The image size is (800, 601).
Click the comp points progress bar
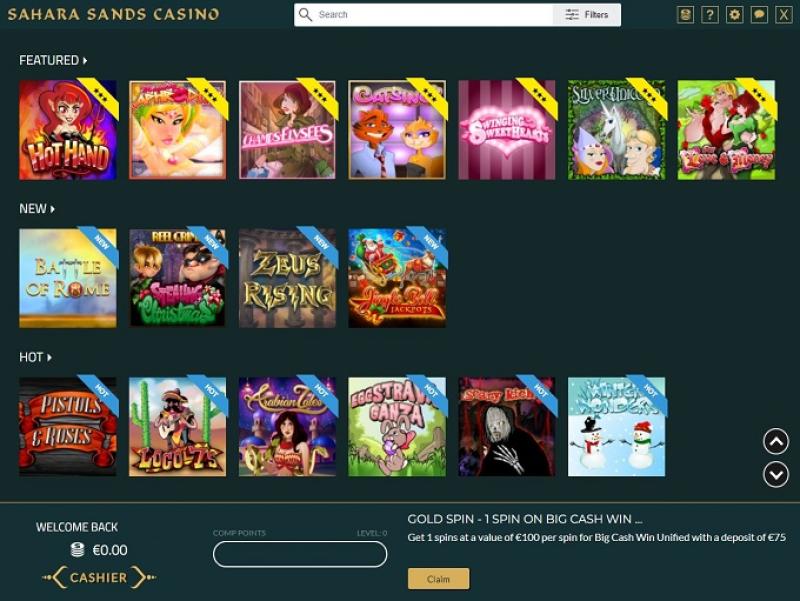coord(300,554)
